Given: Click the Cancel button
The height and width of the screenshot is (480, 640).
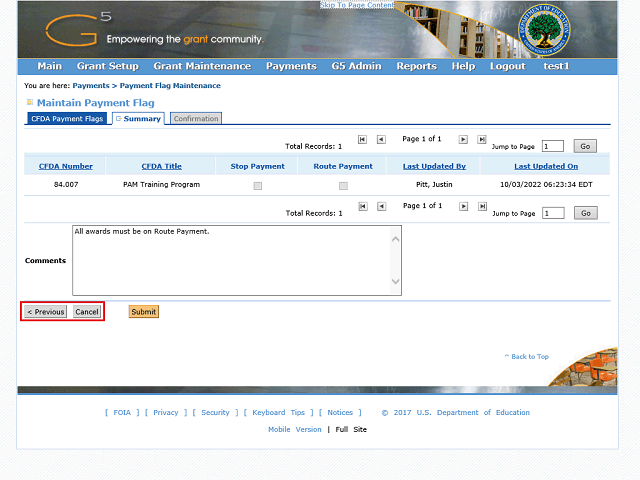Looking at the screenshot, I should 87,312.
